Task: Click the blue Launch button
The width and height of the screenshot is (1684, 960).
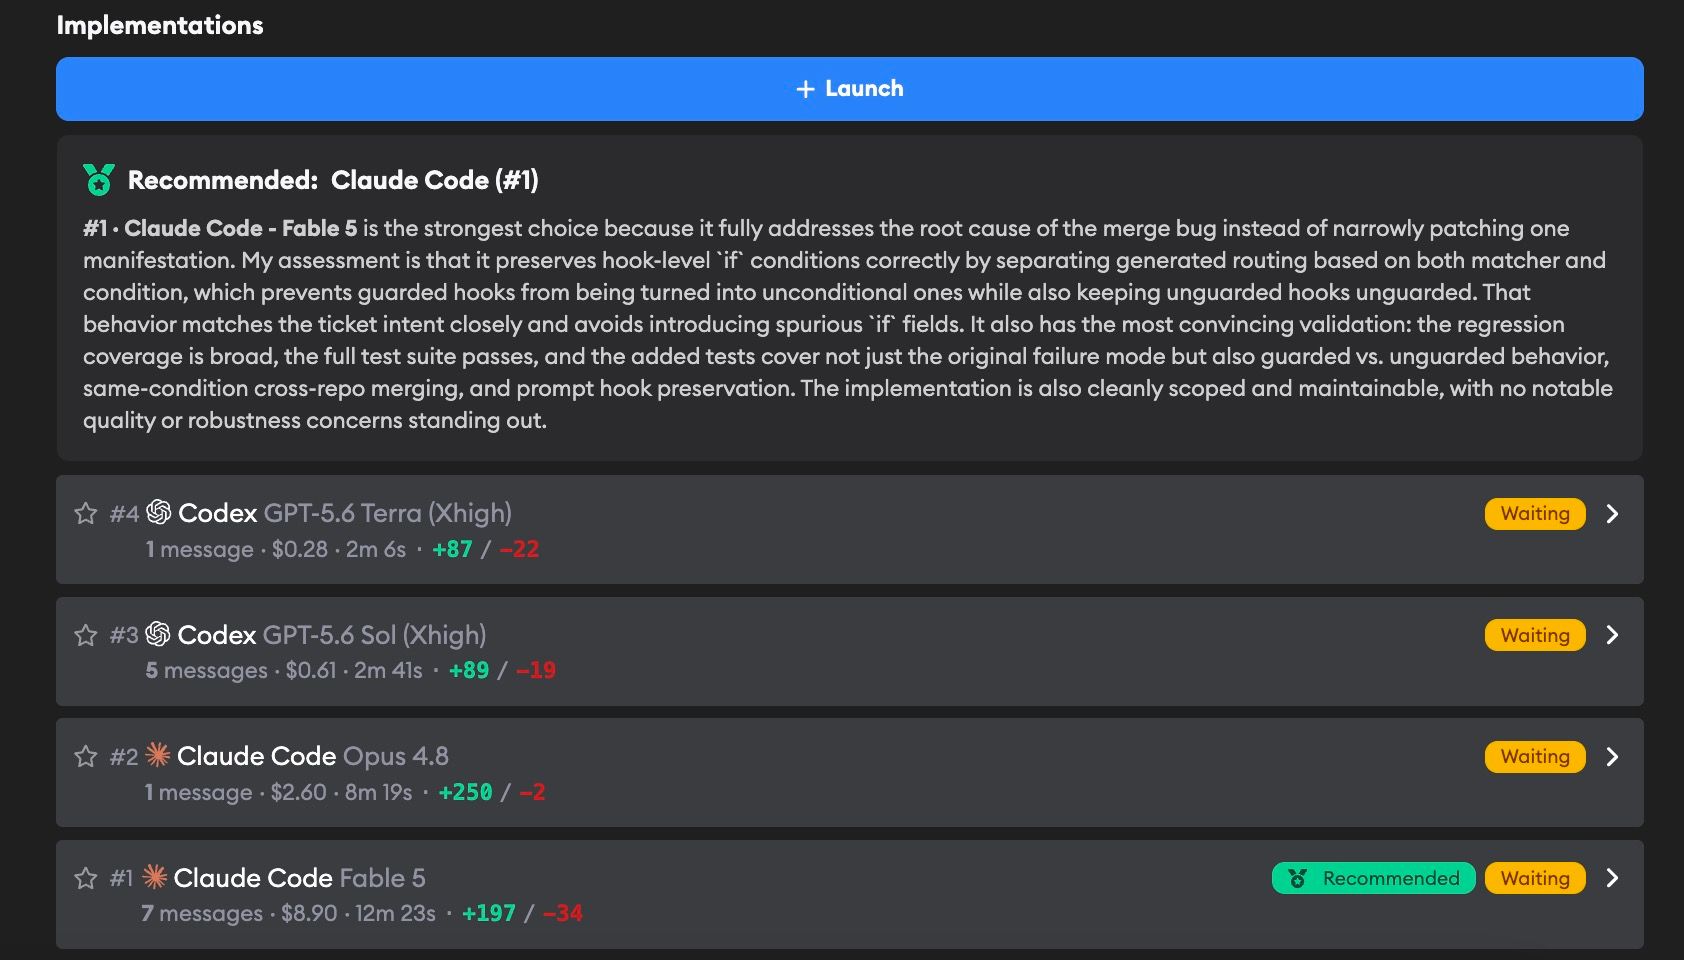Action: 849,89
